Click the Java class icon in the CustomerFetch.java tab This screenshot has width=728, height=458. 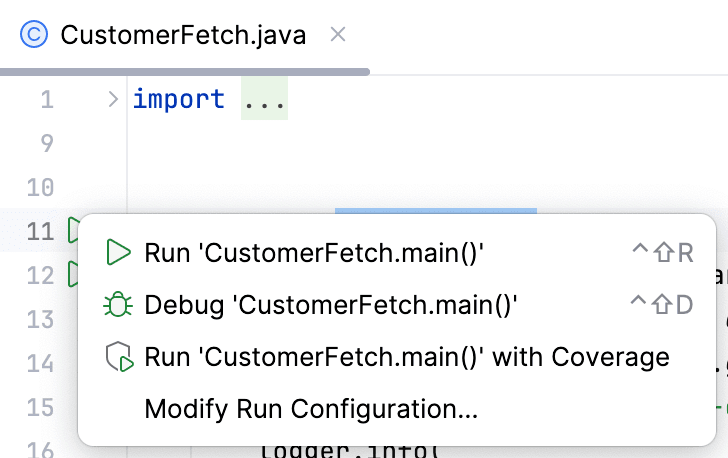click(x=35, y=35)
